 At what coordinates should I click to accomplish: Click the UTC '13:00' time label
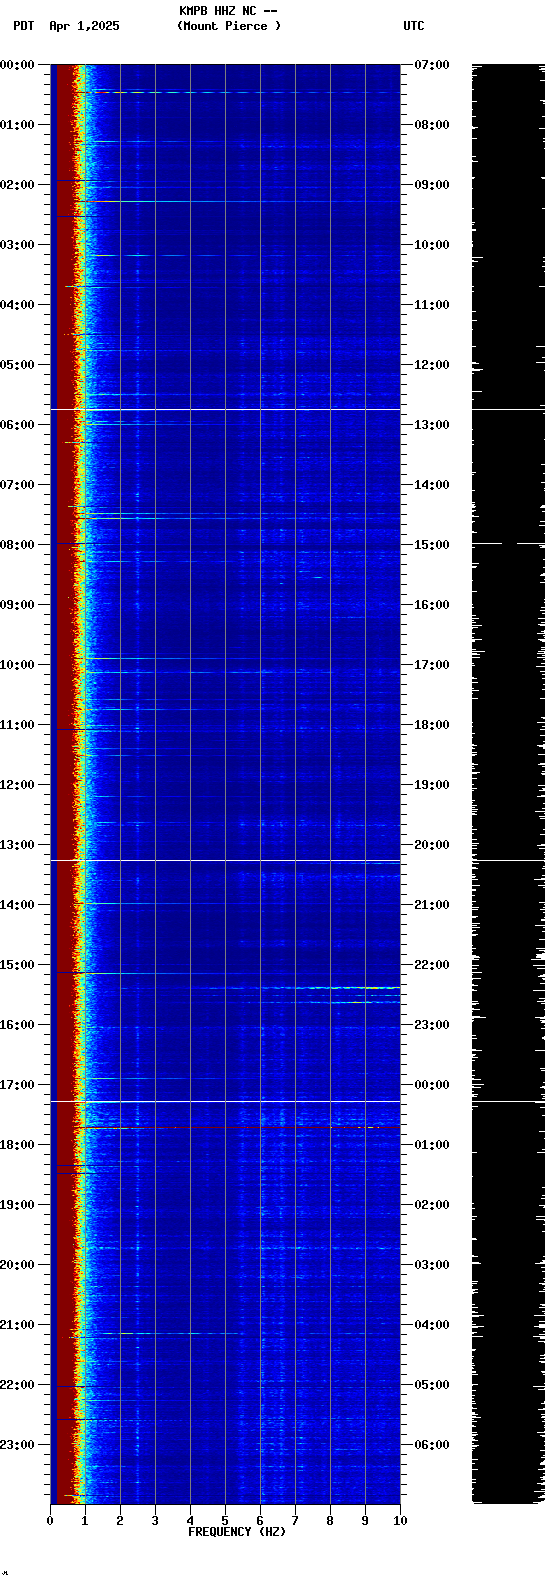point(432,425)
